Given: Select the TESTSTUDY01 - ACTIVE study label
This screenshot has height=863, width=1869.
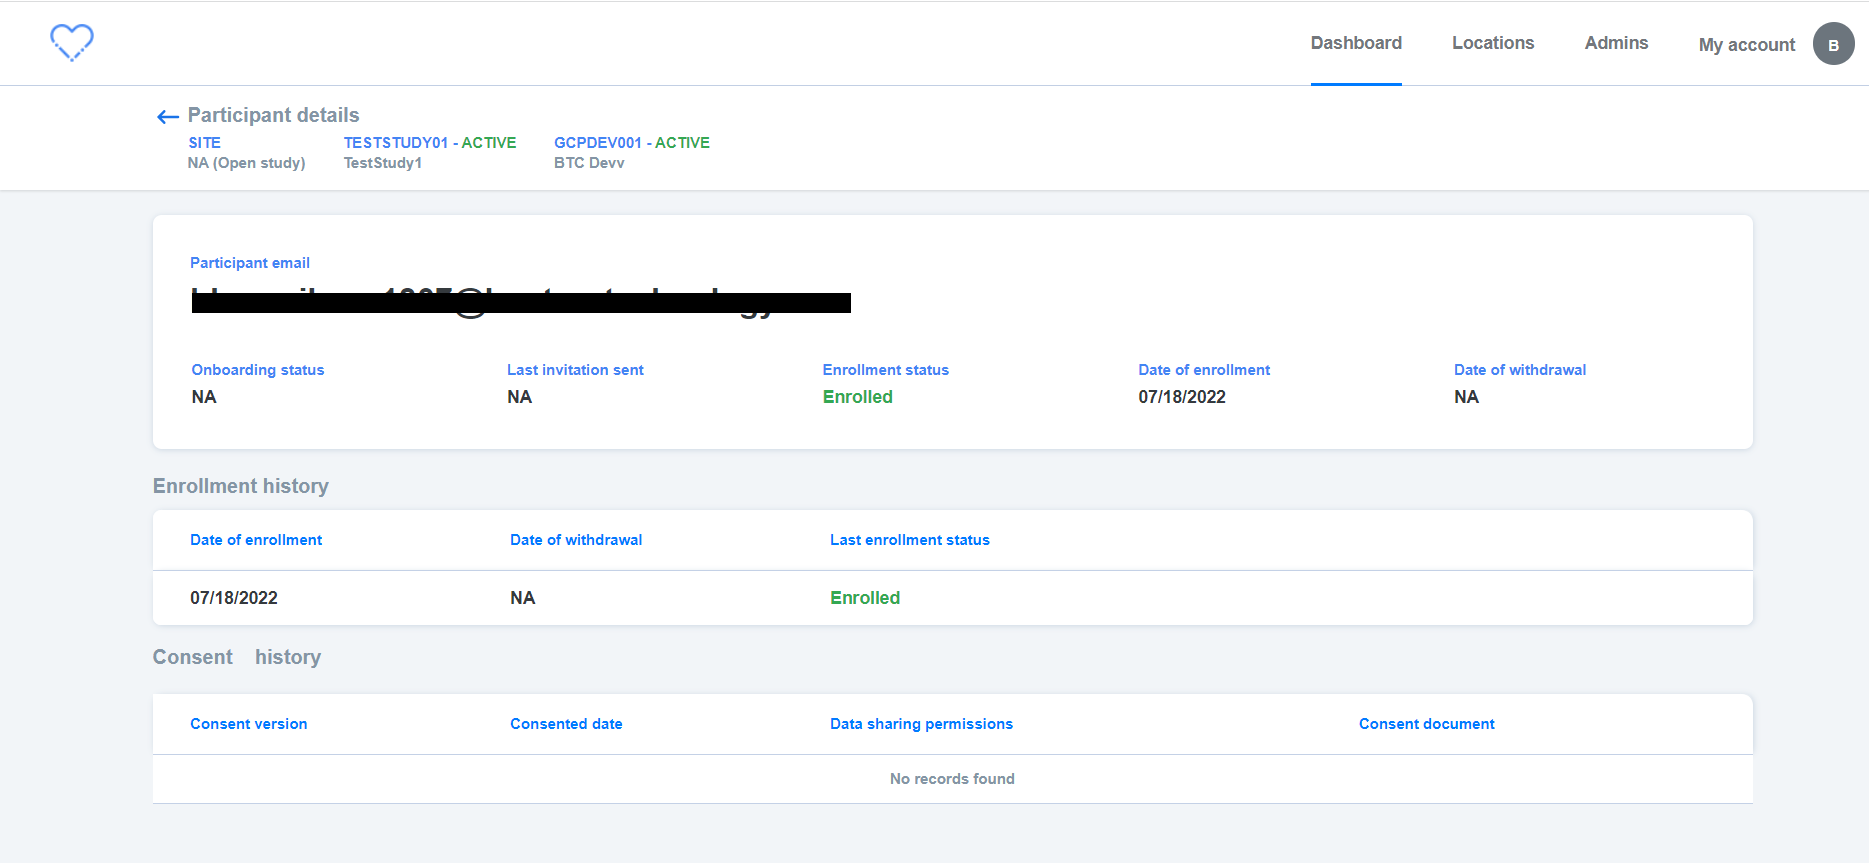Looking at the screenshot, I should [430, 143].
